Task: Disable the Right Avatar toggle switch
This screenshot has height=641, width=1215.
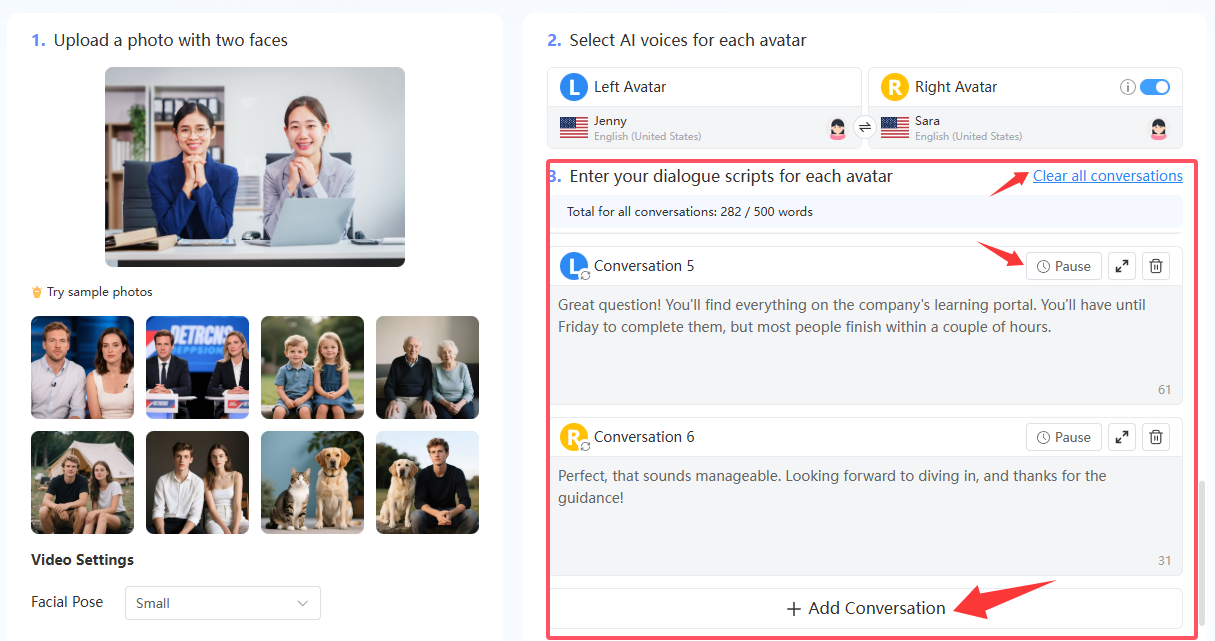Action: [x=1155, y=87]
